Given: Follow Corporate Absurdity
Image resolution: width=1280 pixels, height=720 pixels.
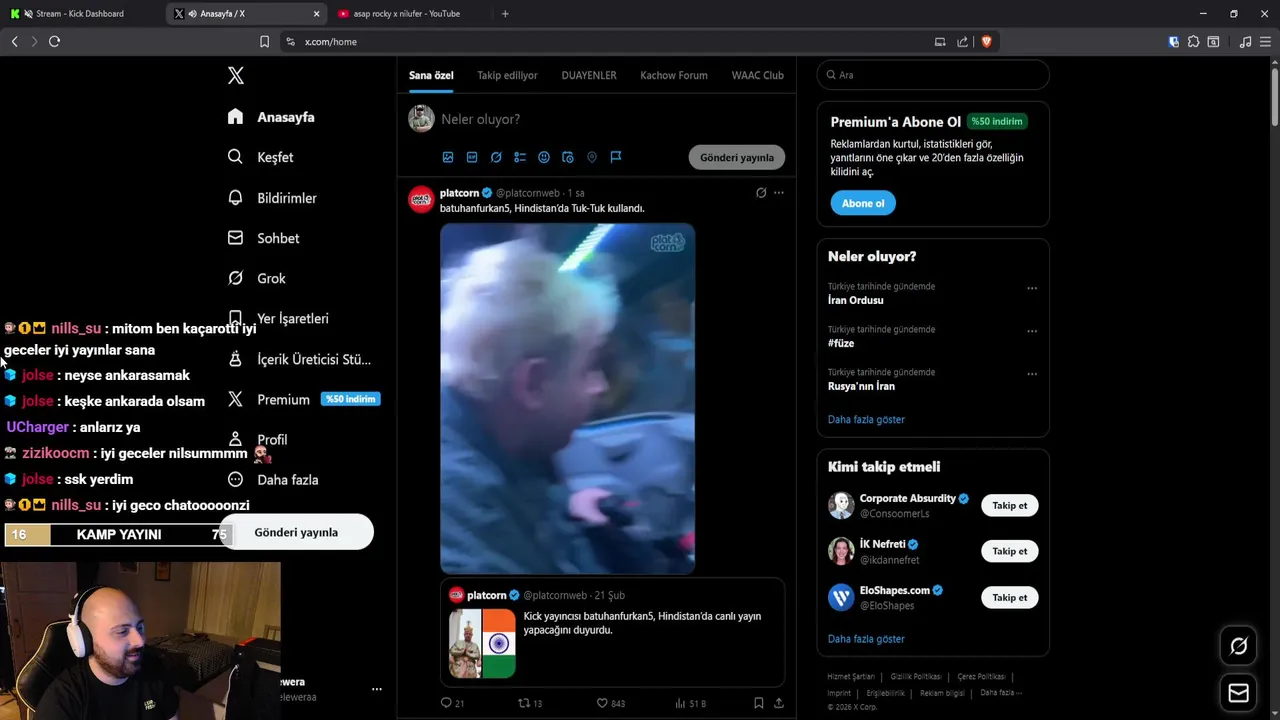Looking at the screenshot, I should pos(1010,505).
